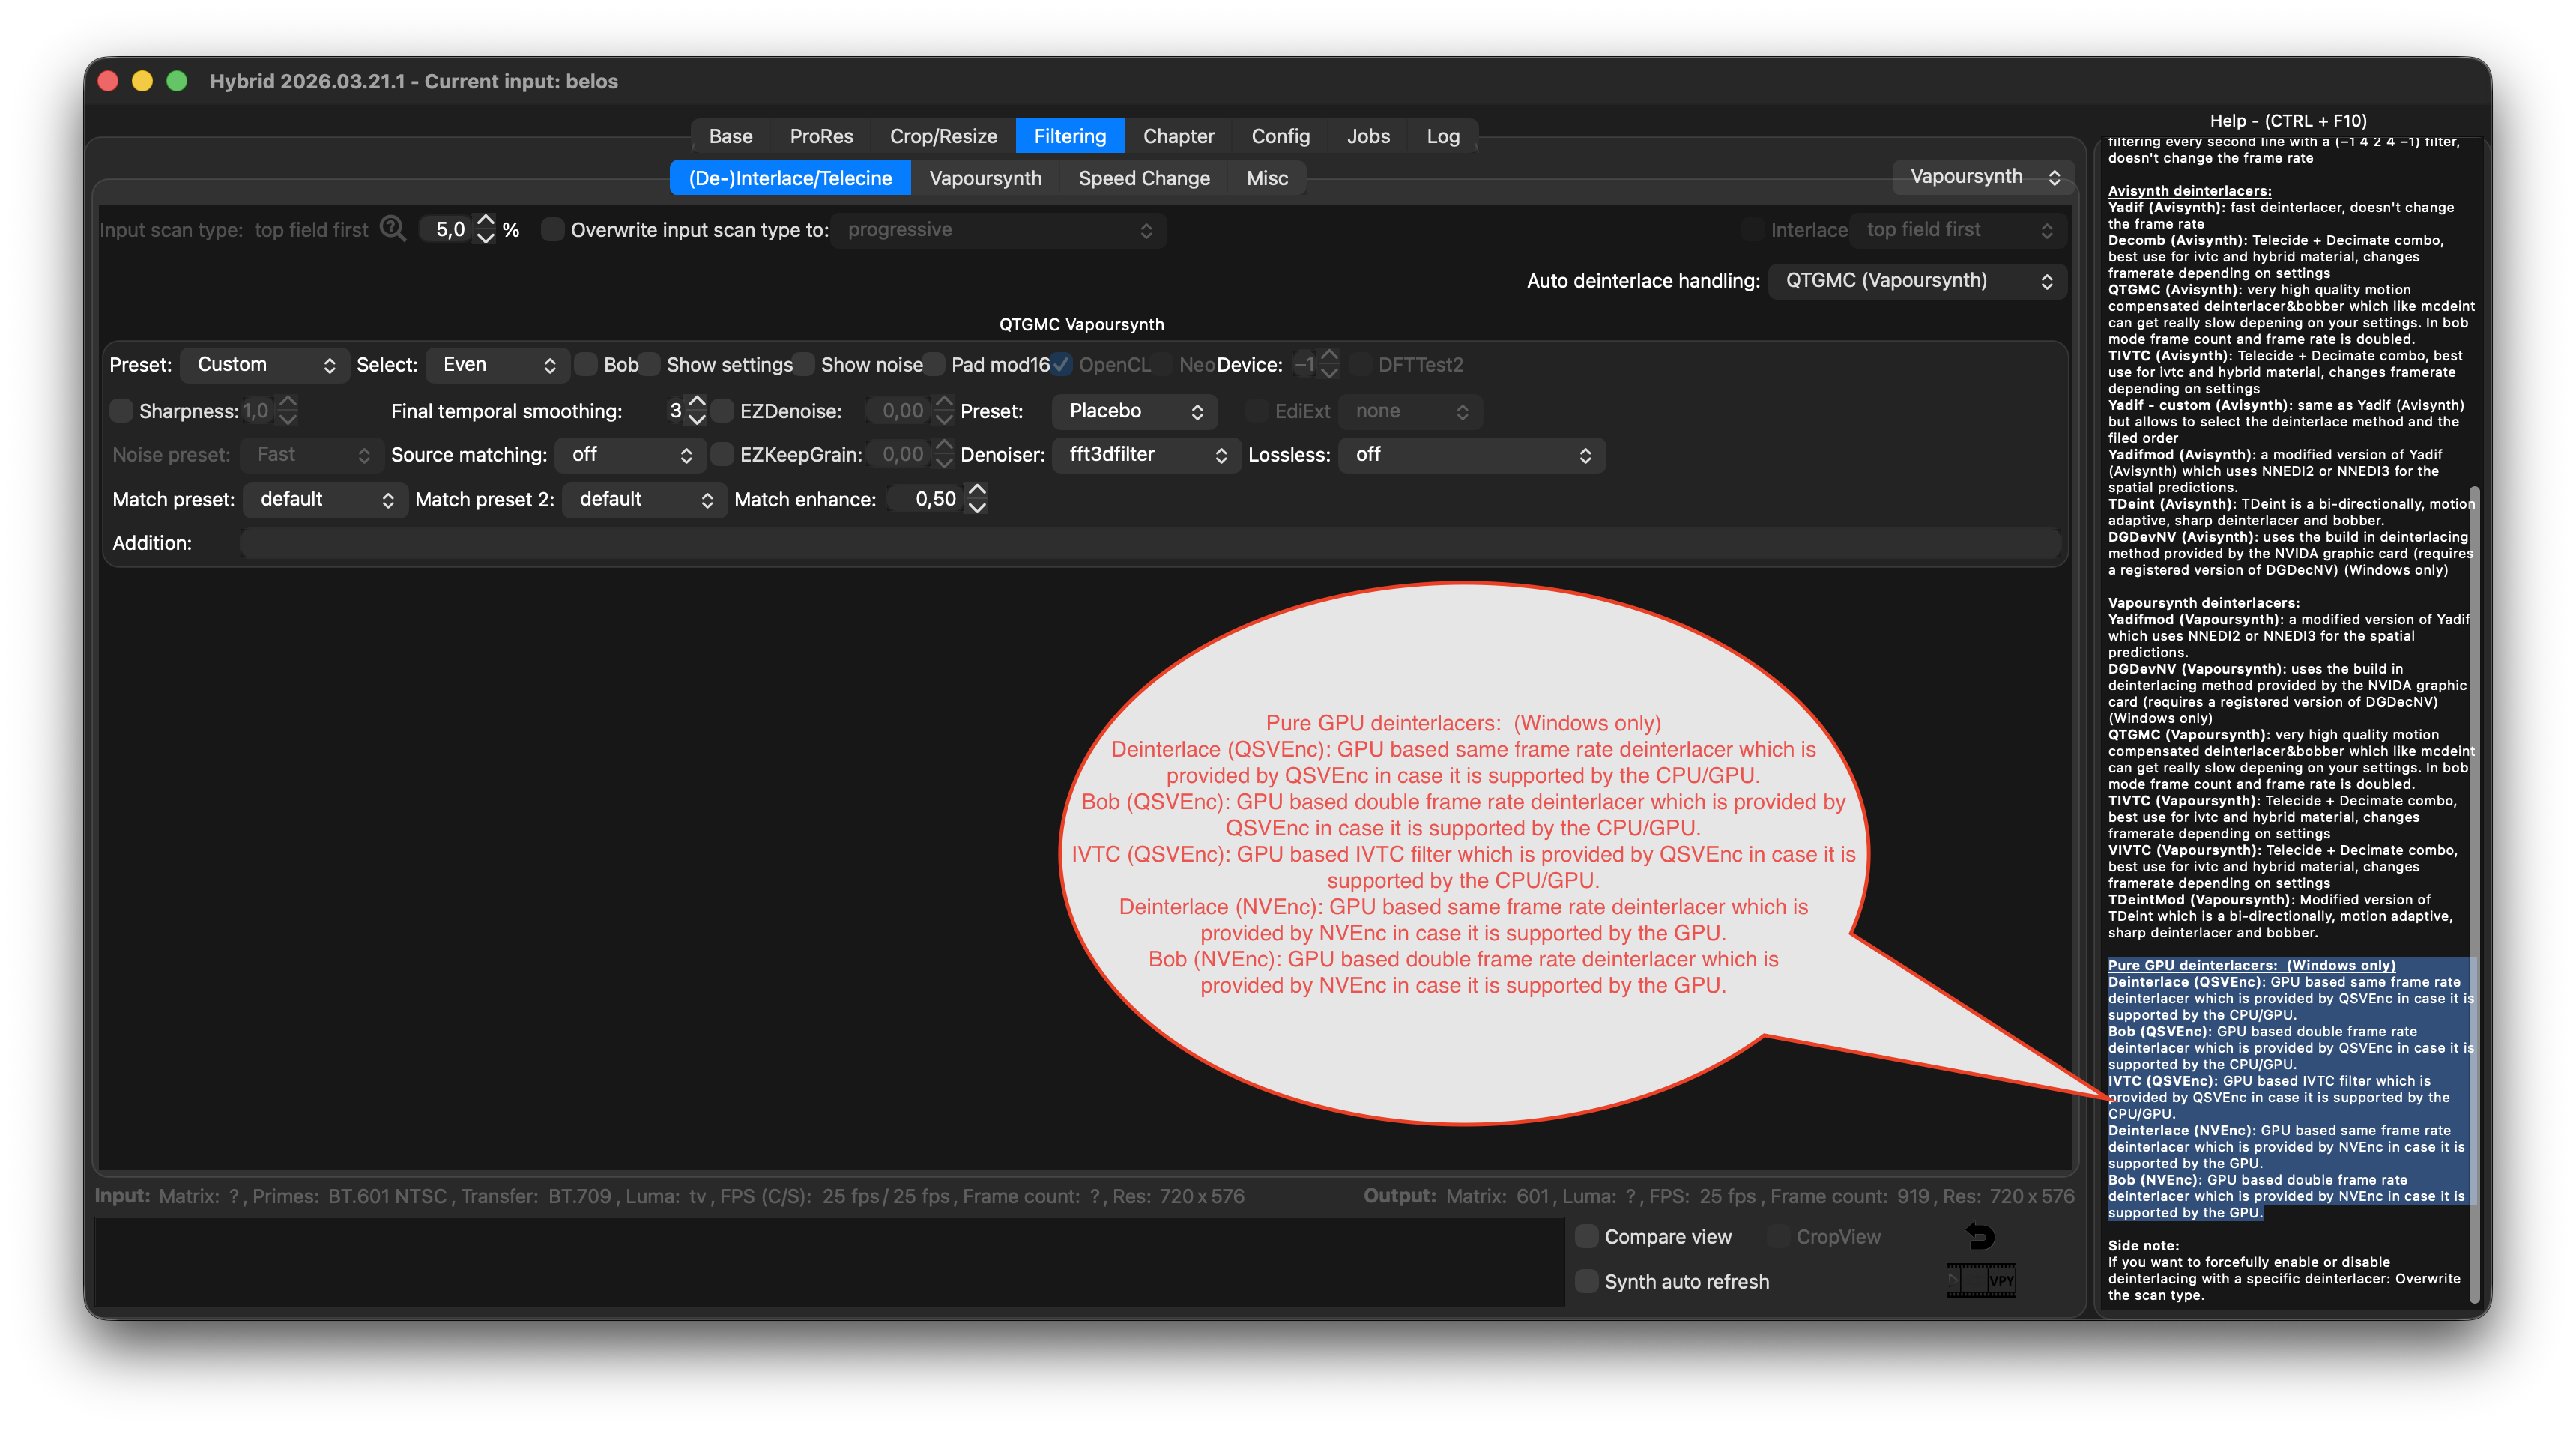Click the 'Avisynth deinterlacers:' heading in help
The image size is (2576, 1431).
[2189, 191]
